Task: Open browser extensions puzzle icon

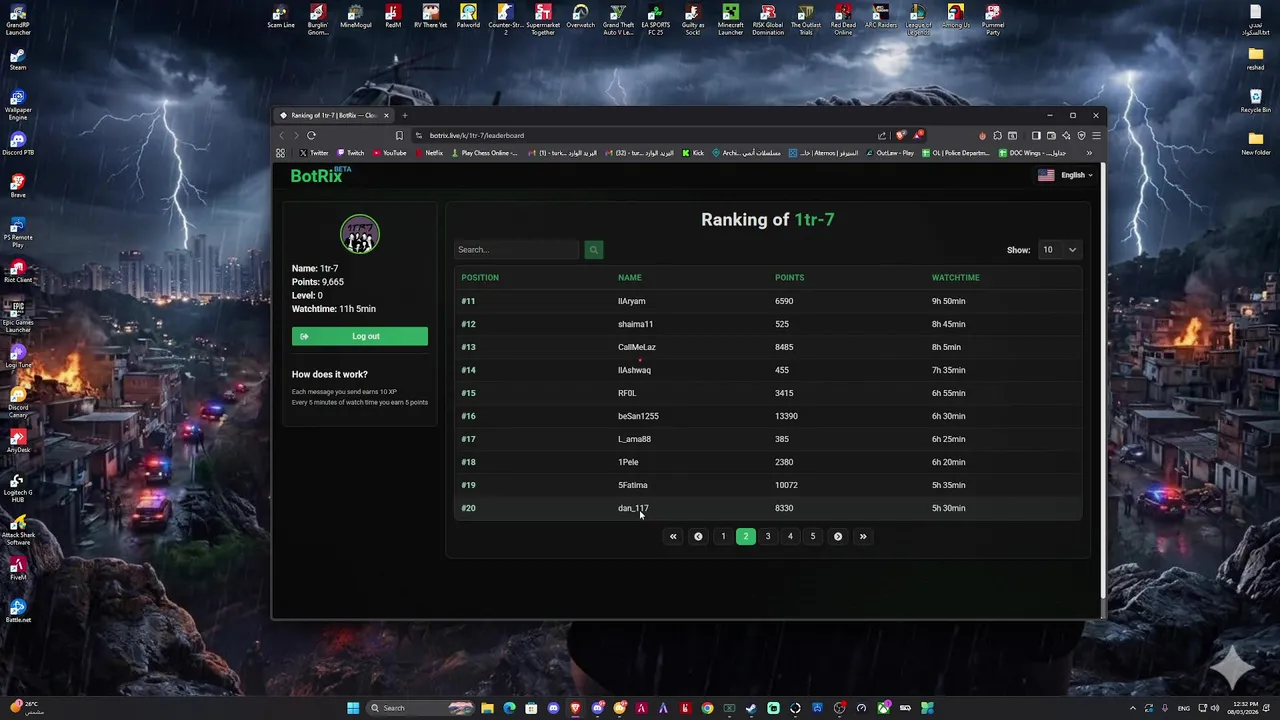Action: 997,135
